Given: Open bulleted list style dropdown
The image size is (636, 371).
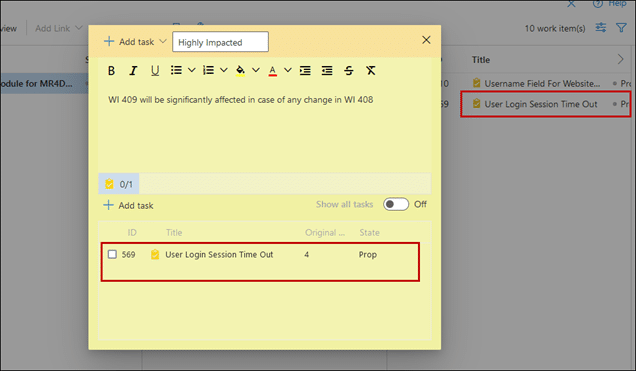Looking at the screenshot, I should click(191, 70).
